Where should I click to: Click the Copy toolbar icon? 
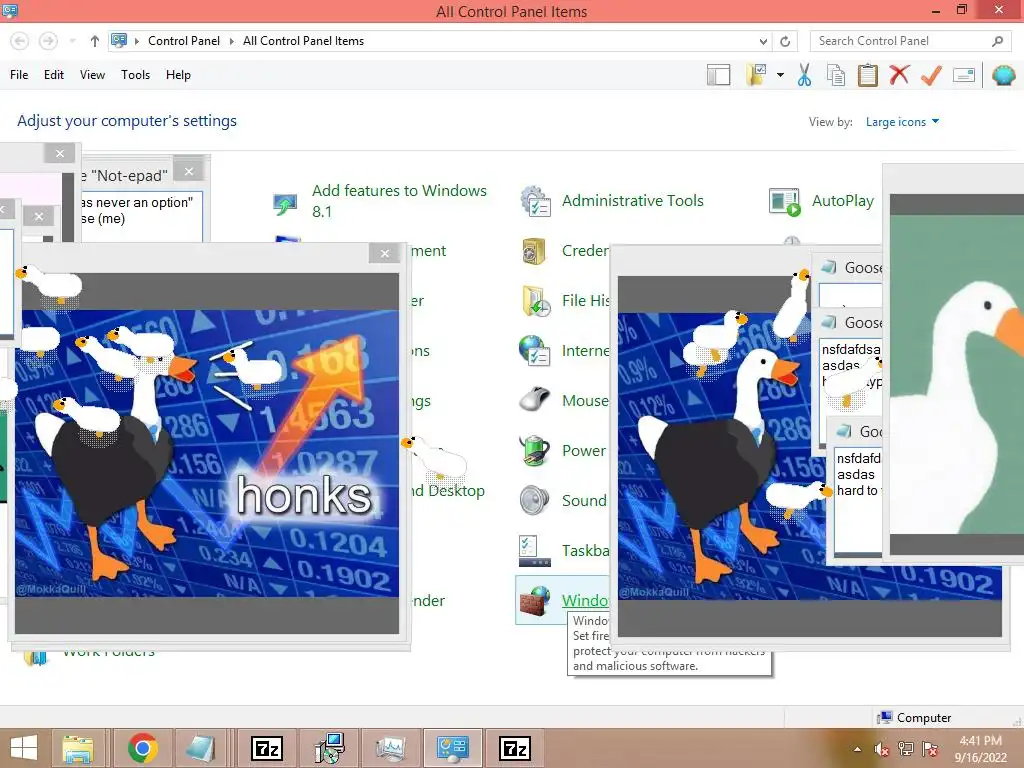click(x=836, y=75)
